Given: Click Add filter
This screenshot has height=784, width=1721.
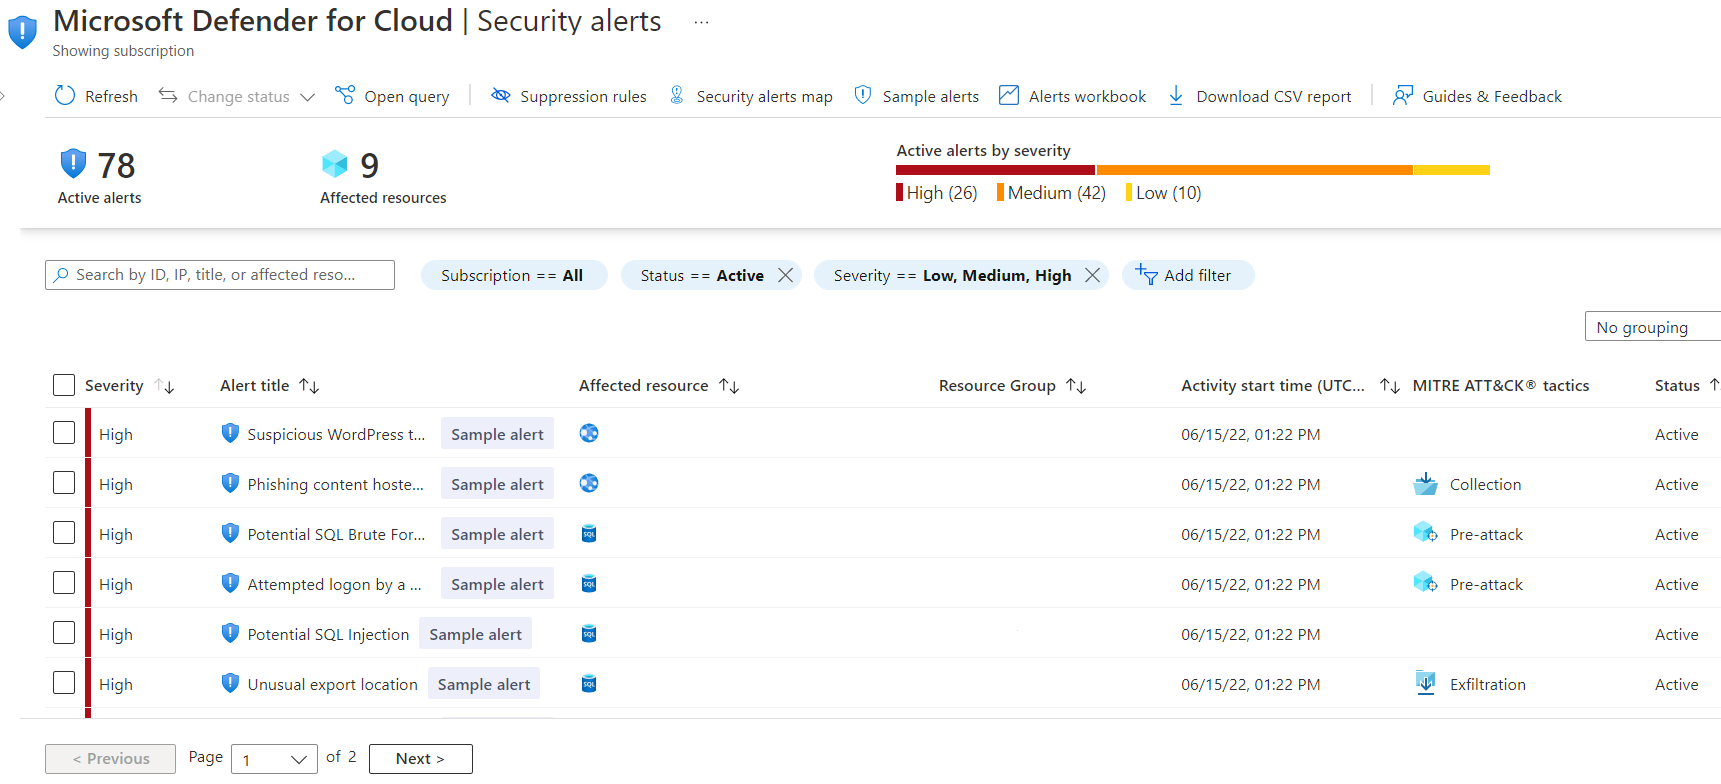Looking at the screenshot, I should (1188, 275).
